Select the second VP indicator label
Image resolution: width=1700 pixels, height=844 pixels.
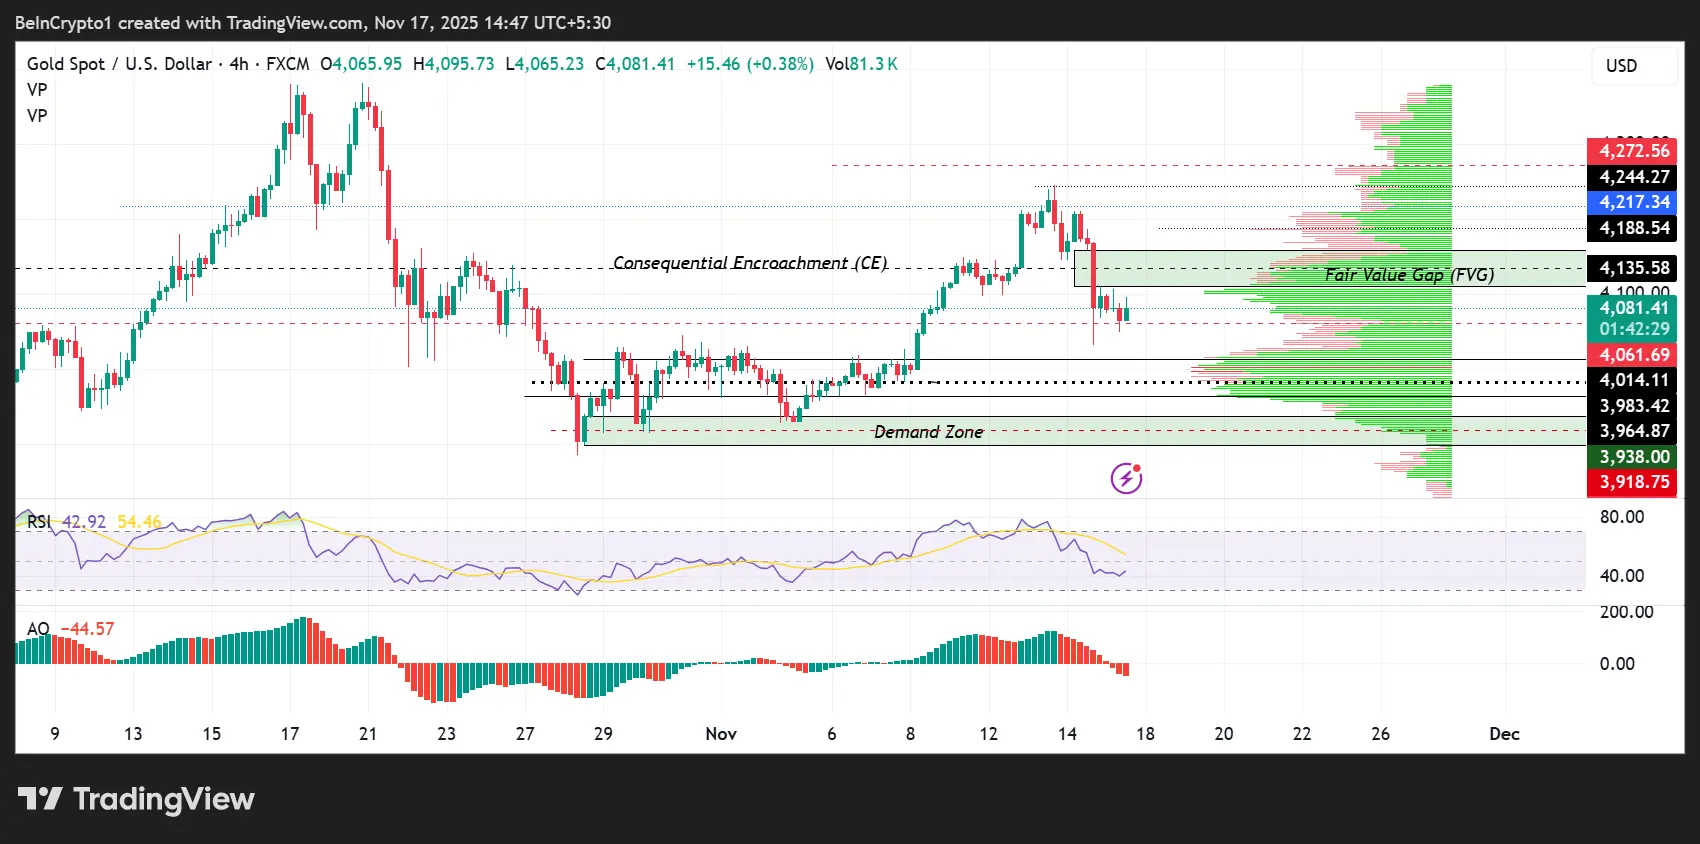(37, 116)
